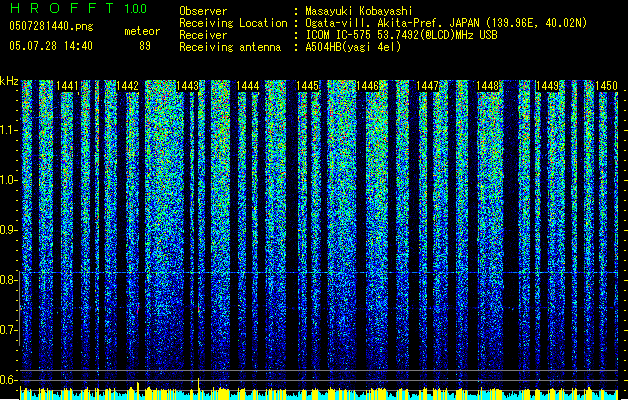
Task: Click the date stamp 05.07.28 14:40
Action: [x=51, y=46]
